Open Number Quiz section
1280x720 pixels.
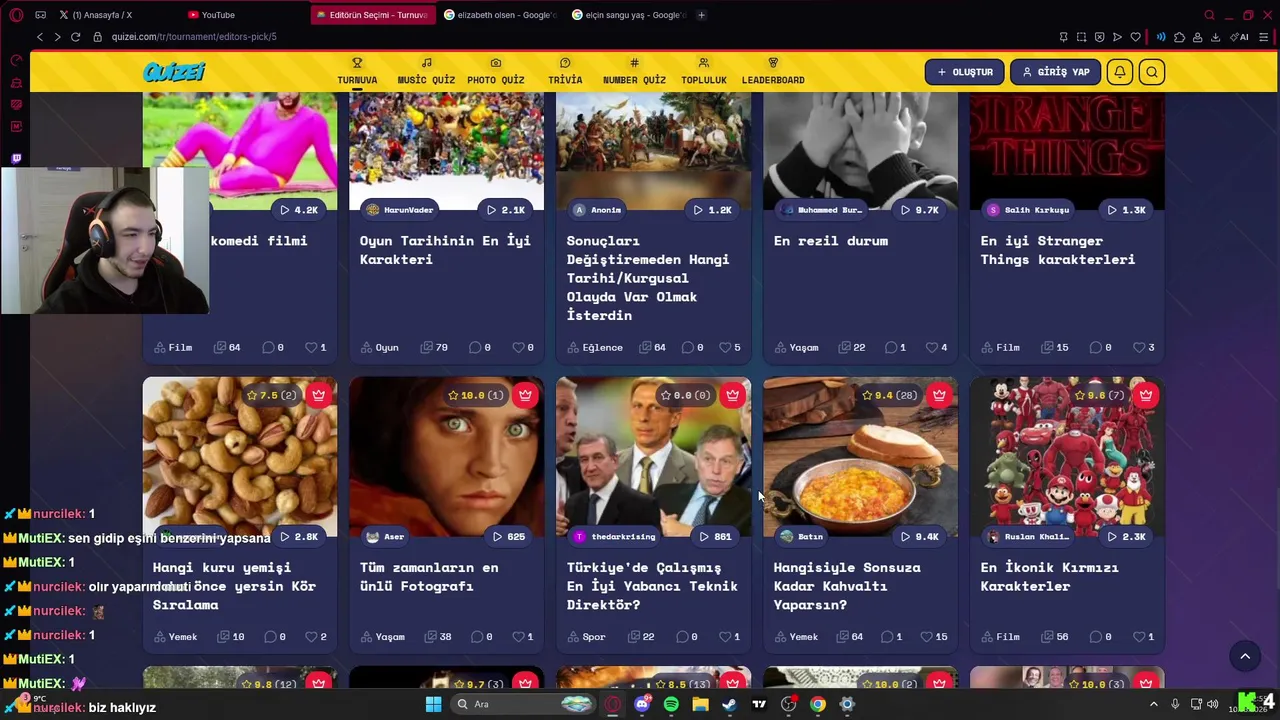[x=634, y=71]
